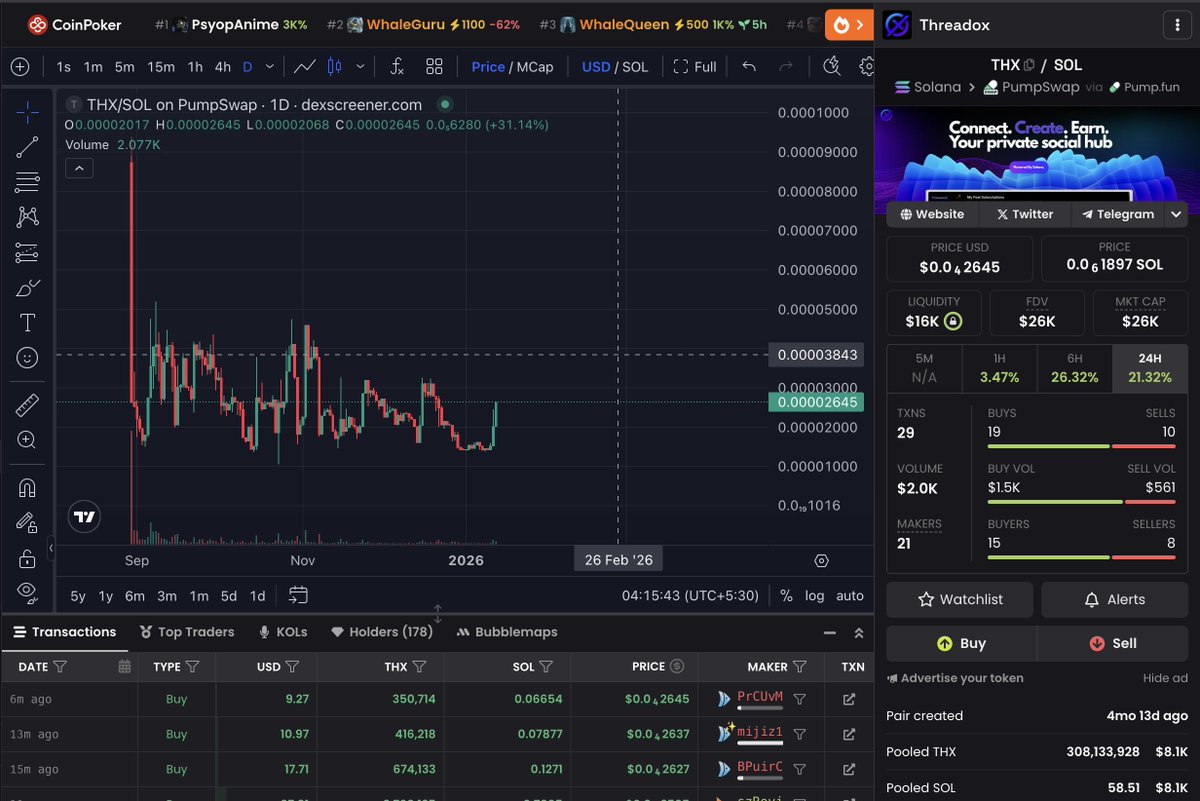Open the emoji icons tool
Viewport: 1200px width, 801px height.
pos(27,358)
